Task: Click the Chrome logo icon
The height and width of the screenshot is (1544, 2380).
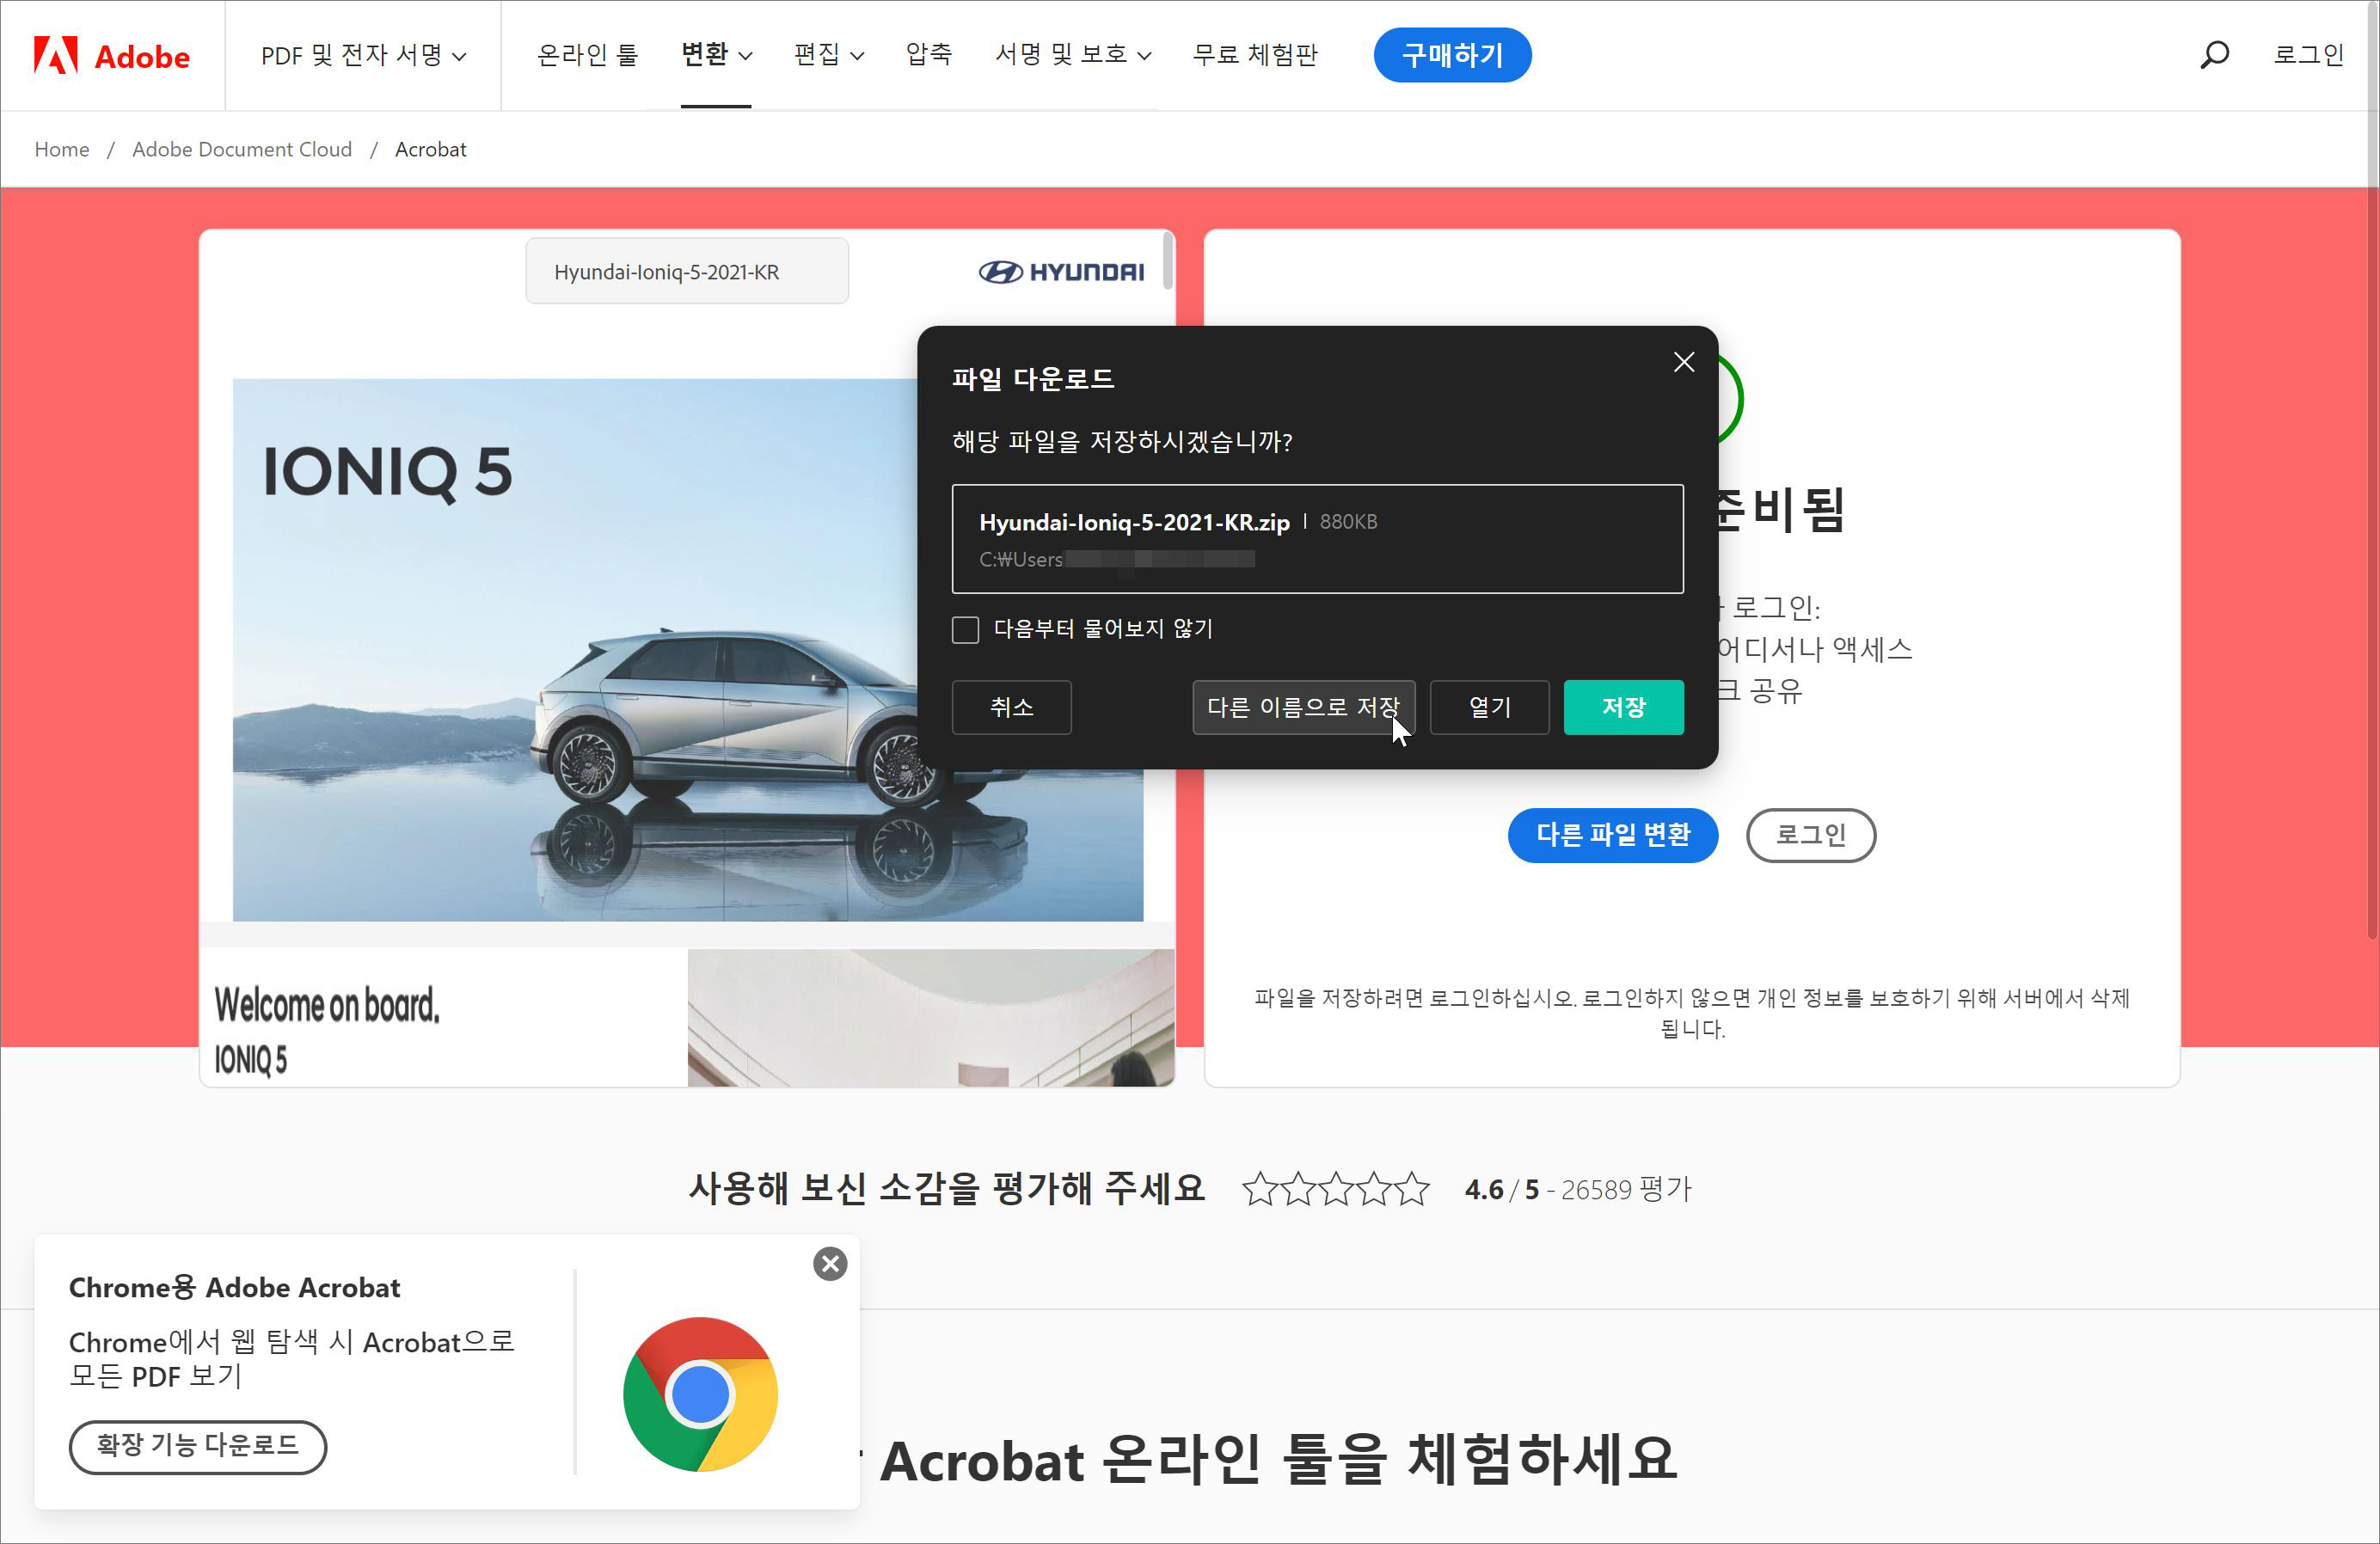Action: point(700,1394)
